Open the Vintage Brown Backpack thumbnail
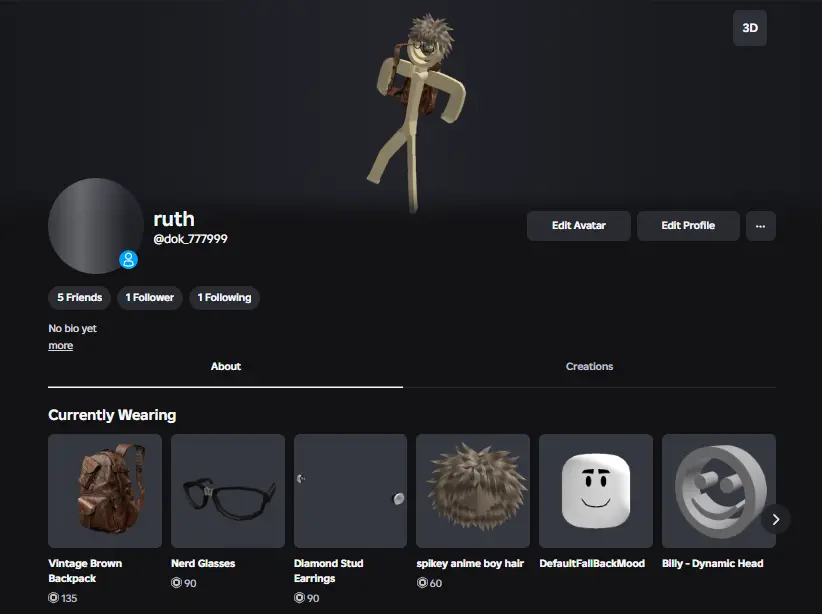822x614 pixels. tap(105, 491)
